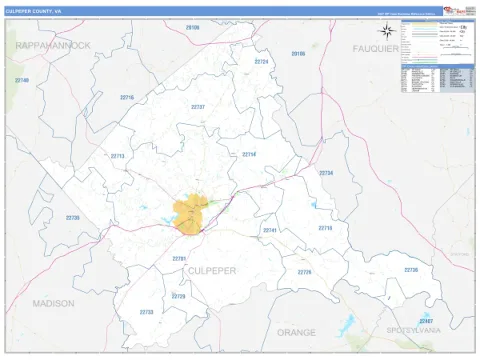Select the MADISON county label
This screenshot has width=480, height=360.
click(53, 304)
